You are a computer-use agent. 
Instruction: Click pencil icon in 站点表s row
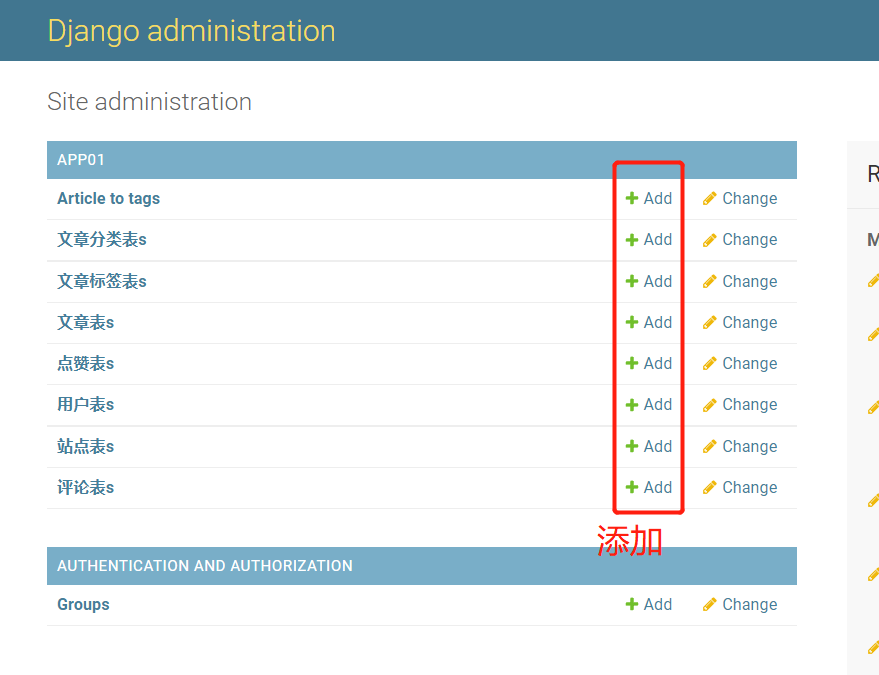pyautogui.click(x=710, y=446)
